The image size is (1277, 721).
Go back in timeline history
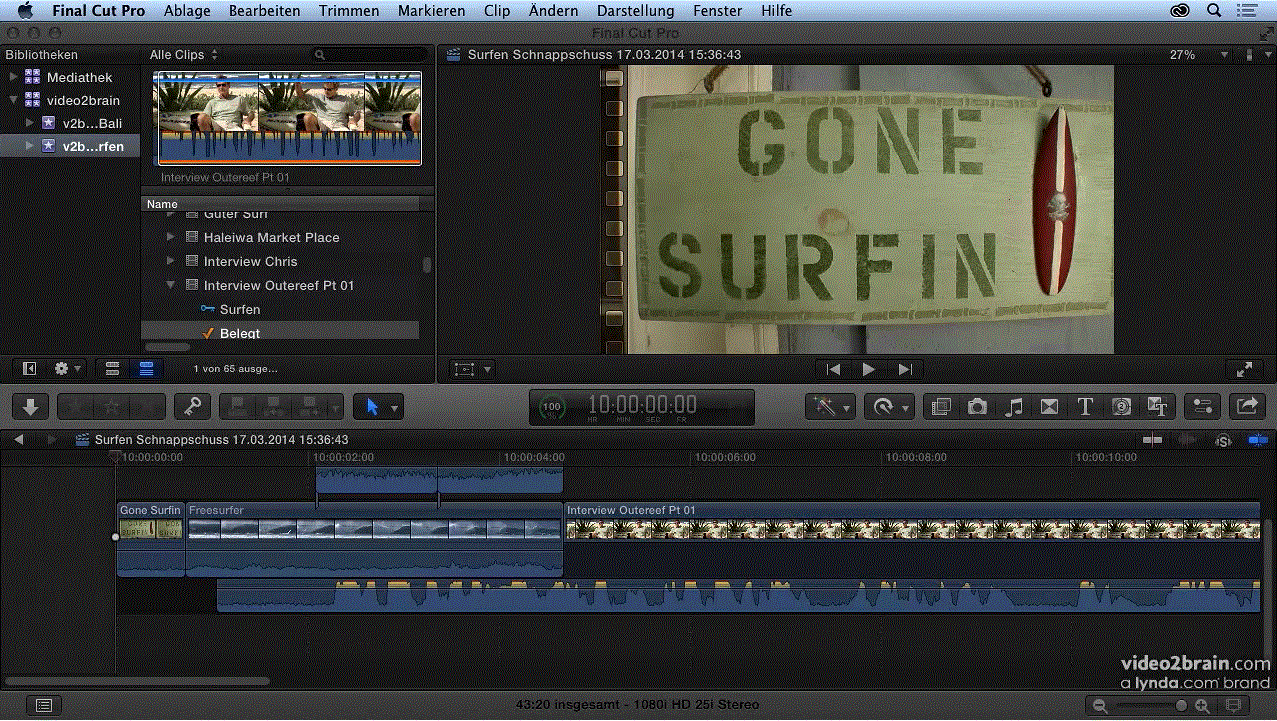click(17, 439)
